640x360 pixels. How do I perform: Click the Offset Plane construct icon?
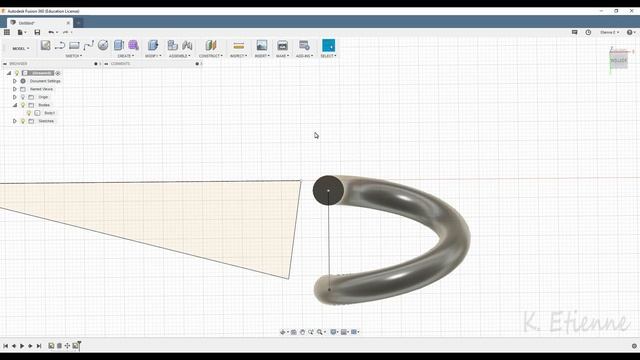tap(211, 45)
